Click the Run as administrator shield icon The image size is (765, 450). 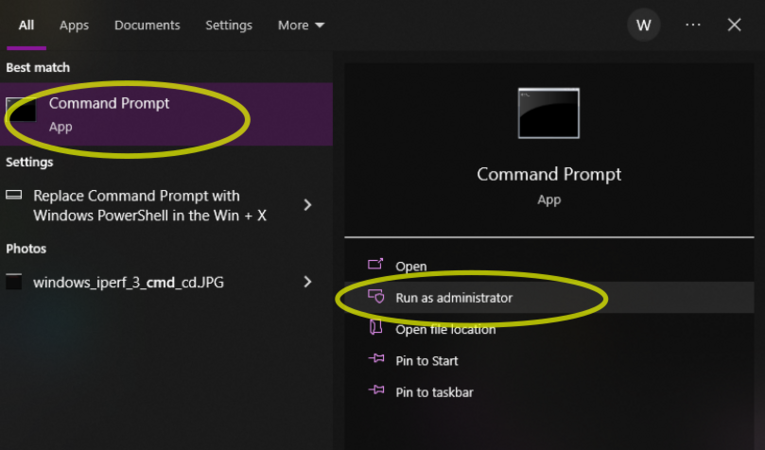pos(376,297)
